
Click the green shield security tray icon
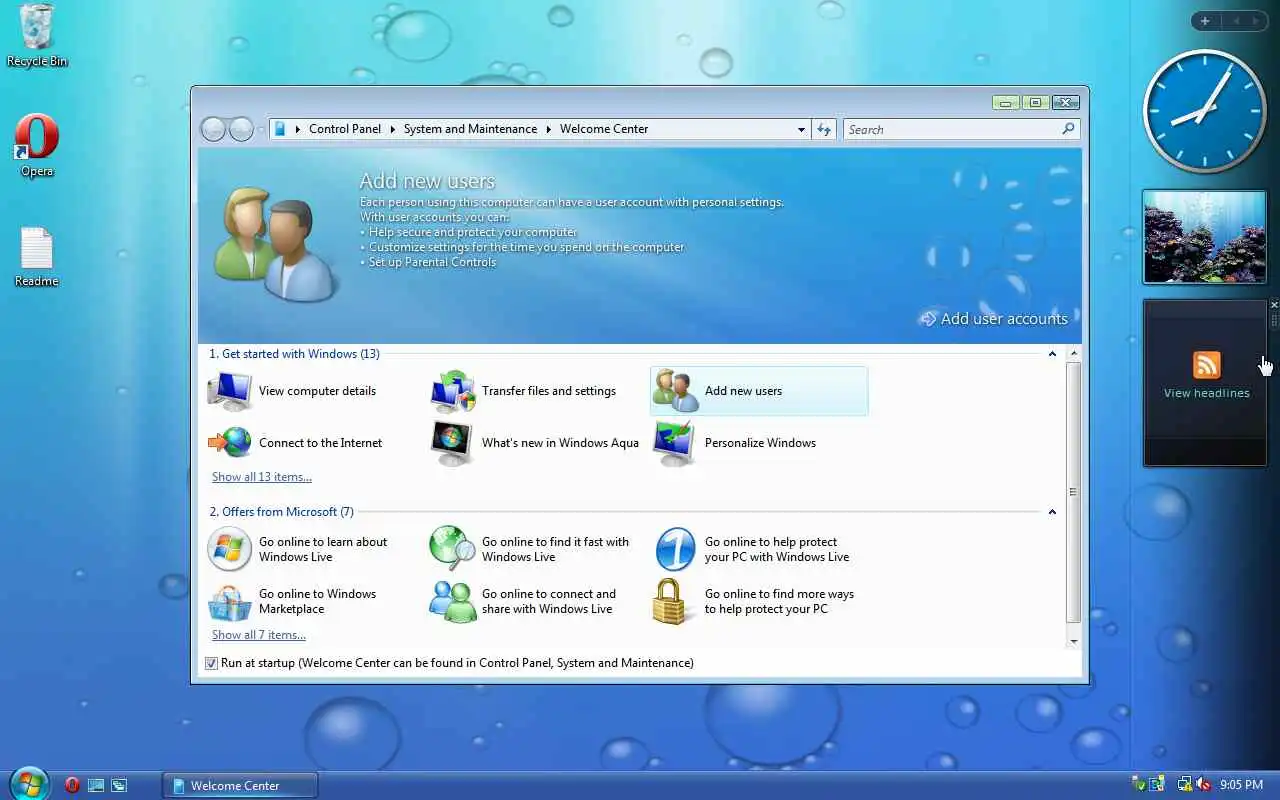(x=1140, y=785)
